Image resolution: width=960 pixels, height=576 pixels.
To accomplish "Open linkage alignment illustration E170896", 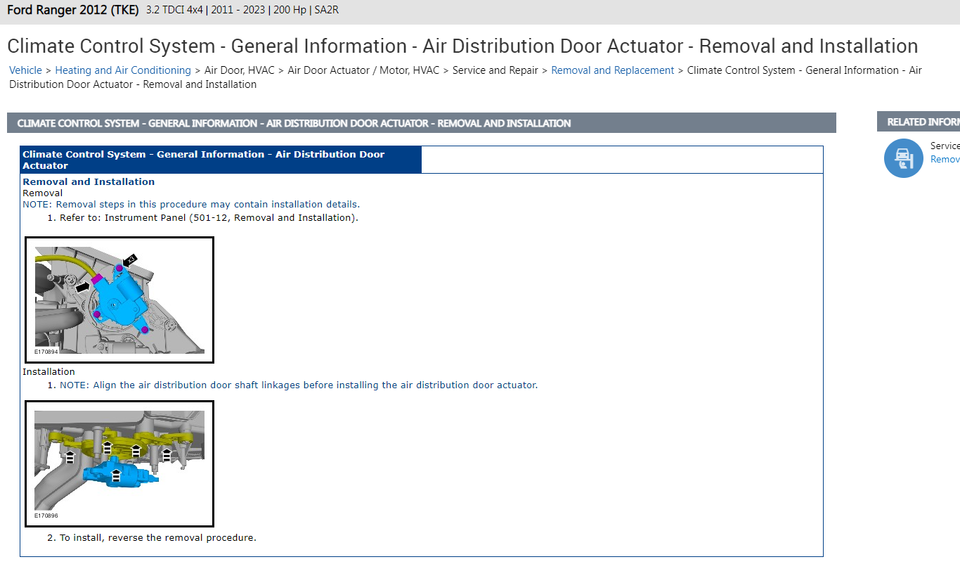I will click(119, 464).
